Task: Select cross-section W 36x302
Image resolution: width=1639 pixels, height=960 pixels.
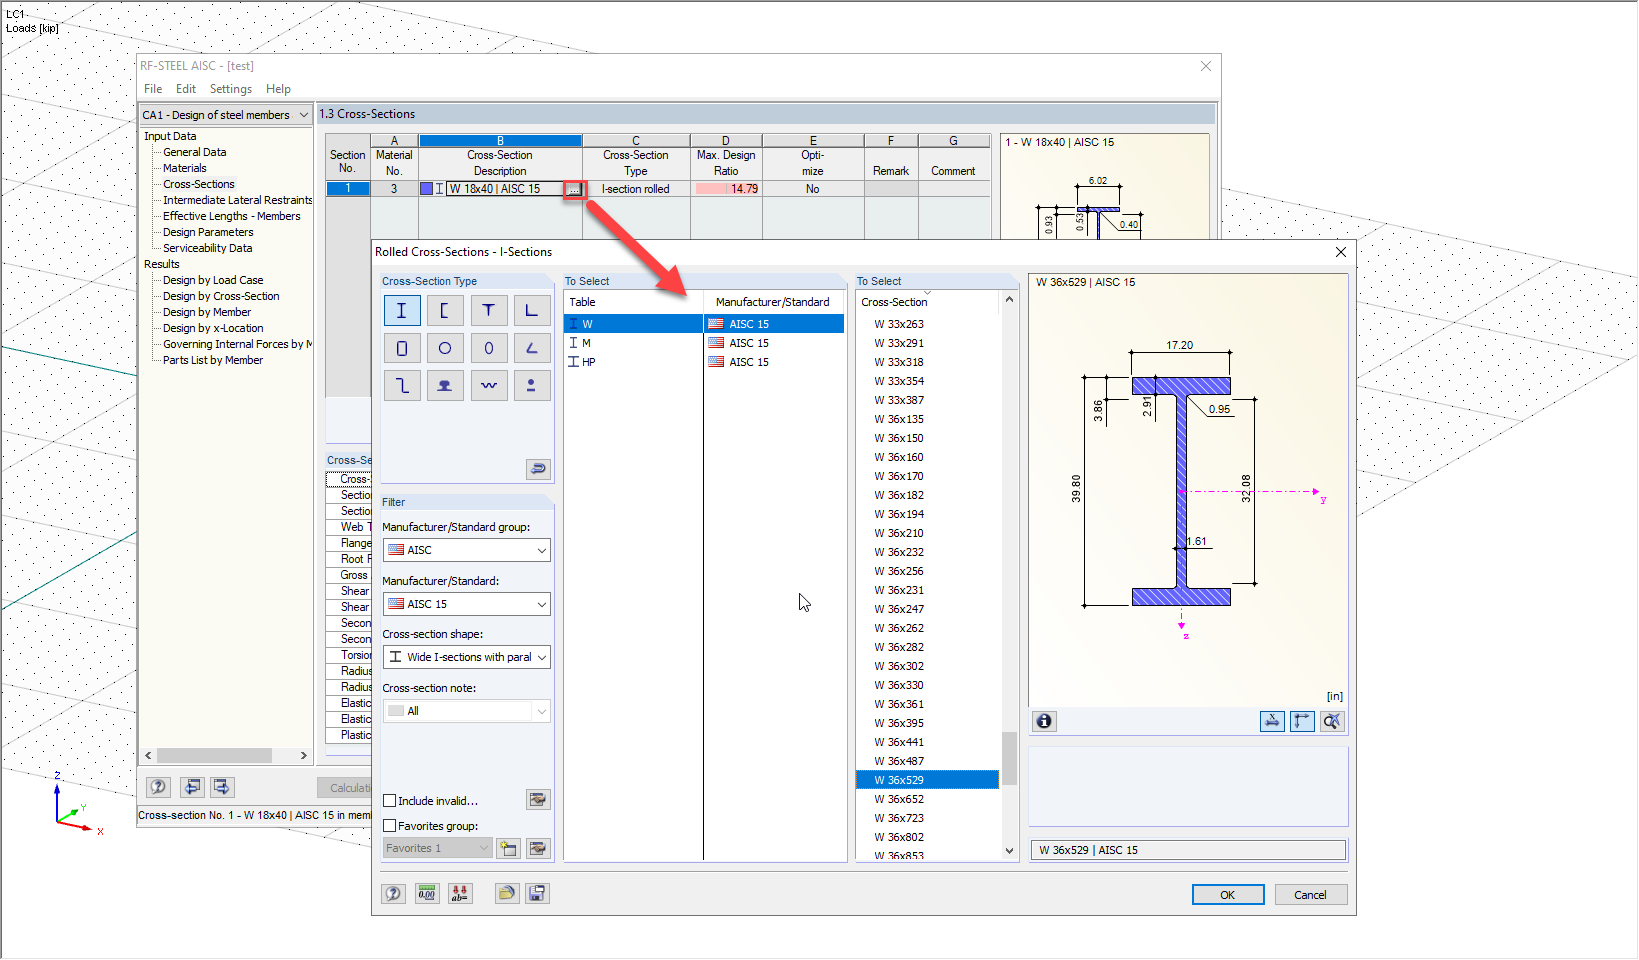Action: [x=927, y=666]
